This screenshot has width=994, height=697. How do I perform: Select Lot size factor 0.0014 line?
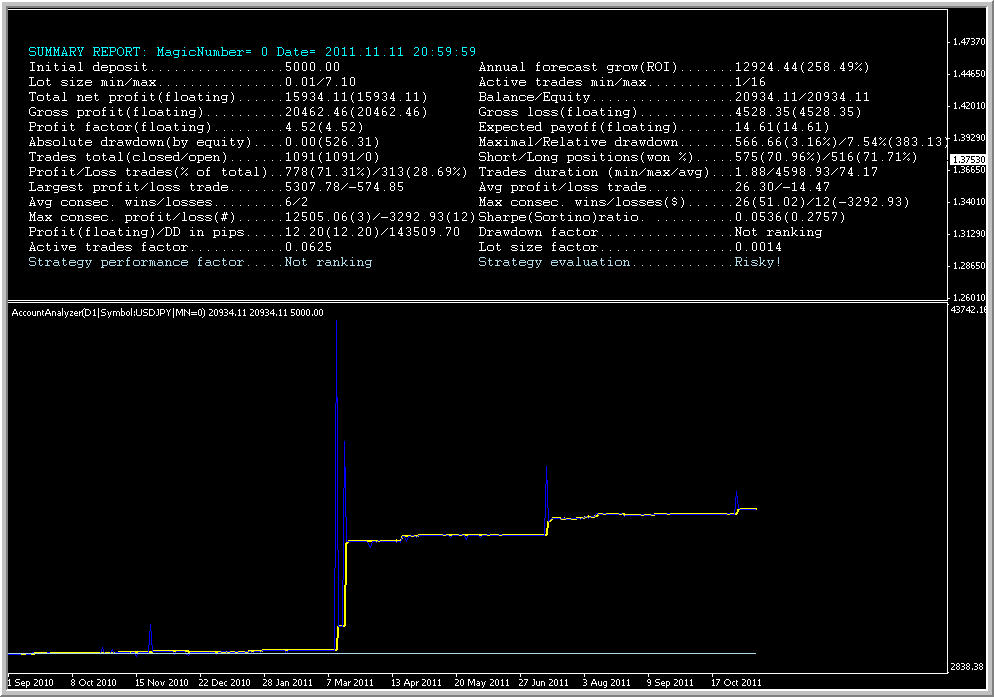(630, 247)
